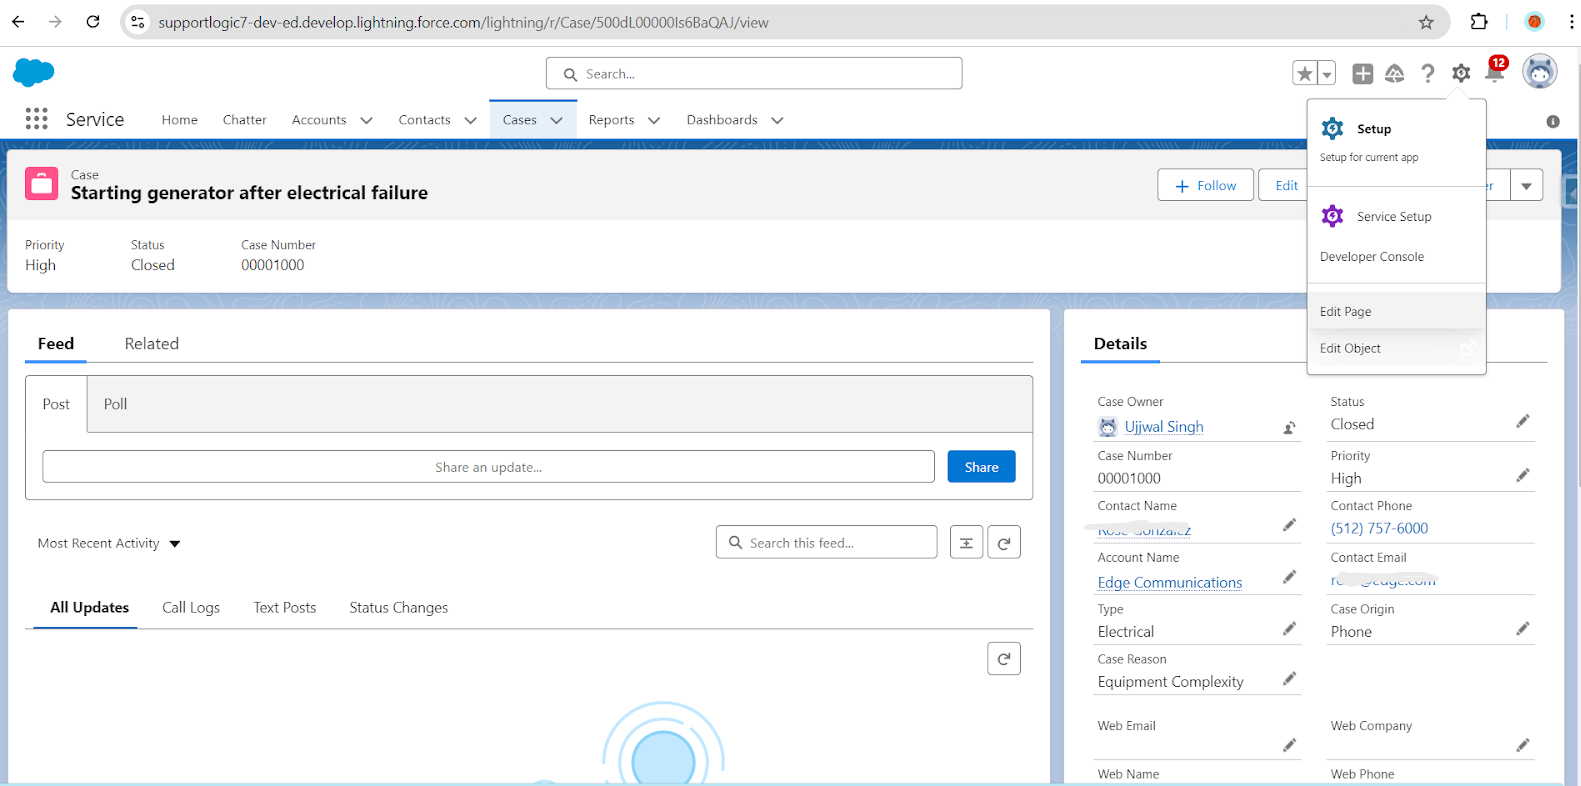
Task: Show Status Changes feed filter
Action: 398,607
